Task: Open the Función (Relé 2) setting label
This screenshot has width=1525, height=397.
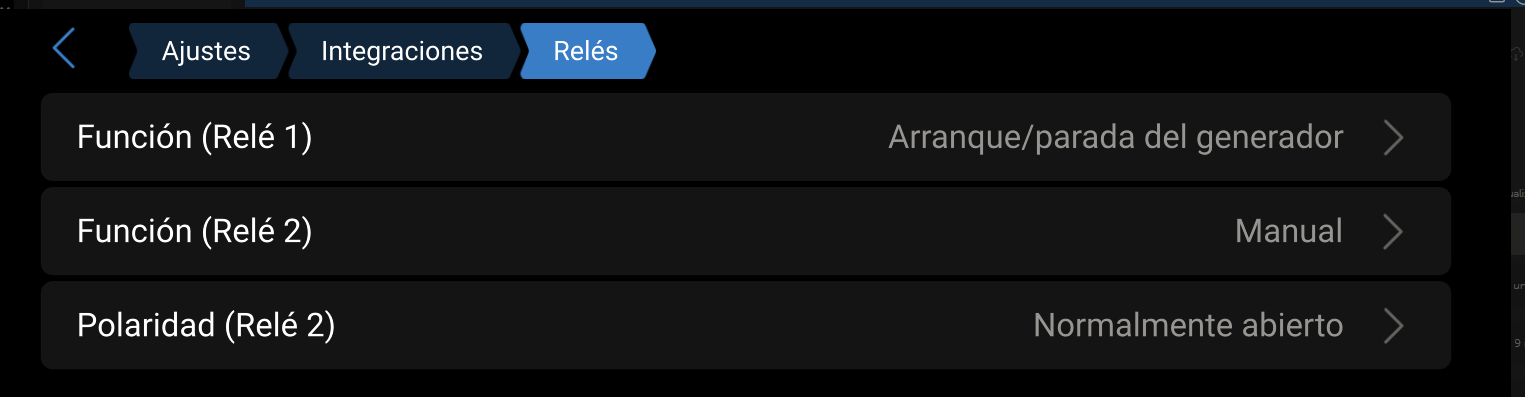Action: [x=195, y=232]
